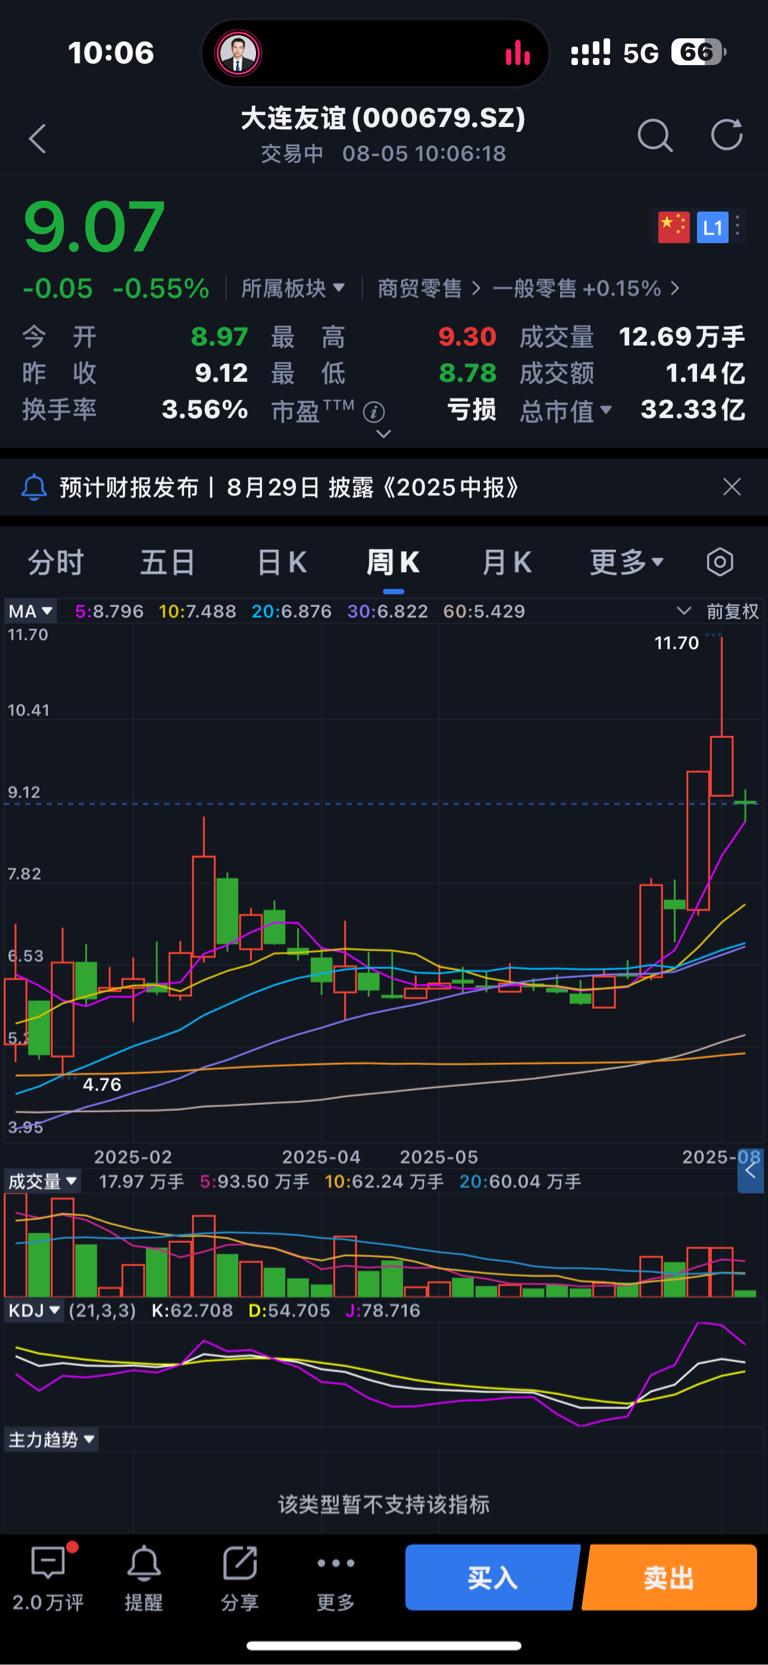Tap the 最低 8.78 value
Viewport: 768px width, 1665px height.
click(x=467, y=373)
